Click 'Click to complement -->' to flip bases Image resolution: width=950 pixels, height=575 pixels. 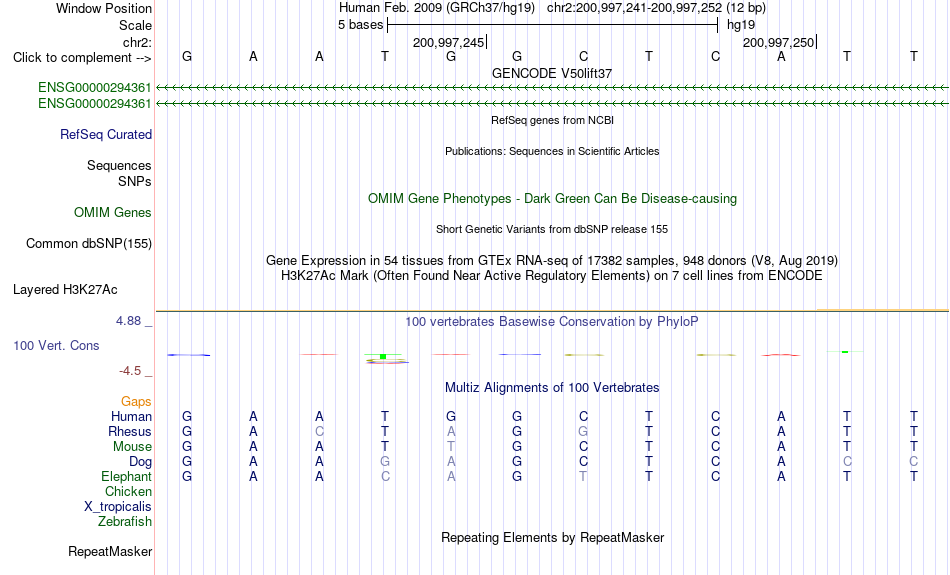coord(82,58)
